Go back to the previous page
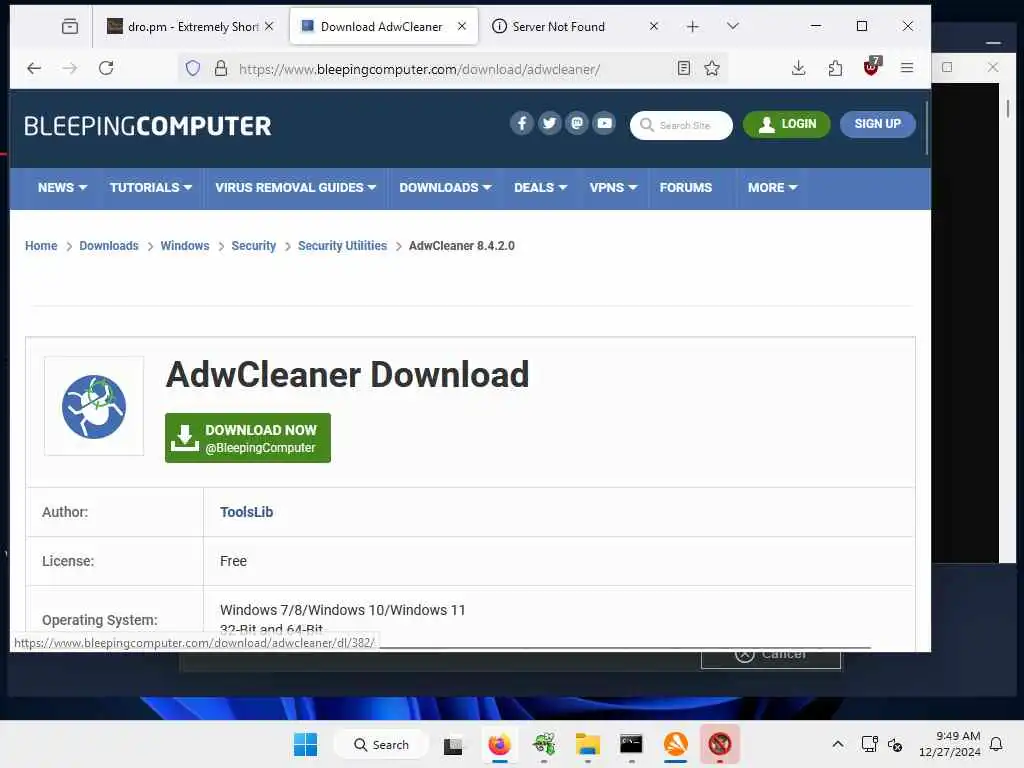 (x=34, y=68)
